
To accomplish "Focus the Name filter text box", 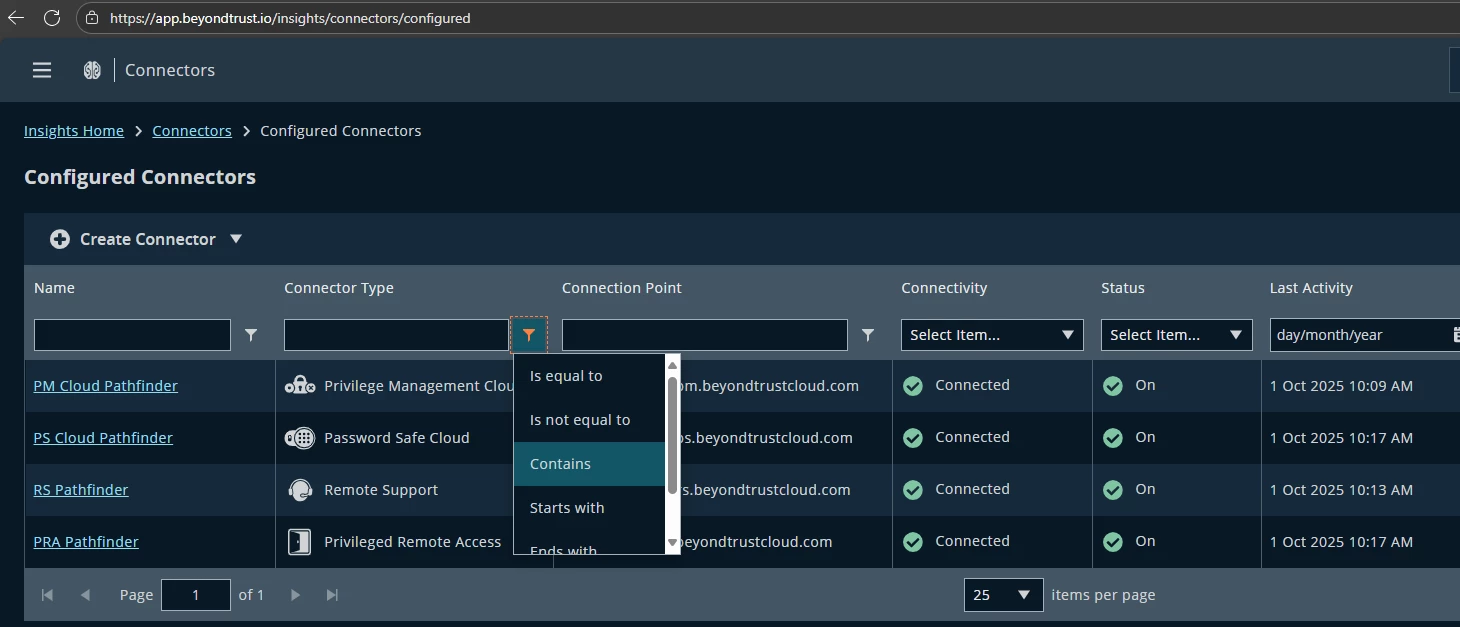I will (x=132, y=335).
